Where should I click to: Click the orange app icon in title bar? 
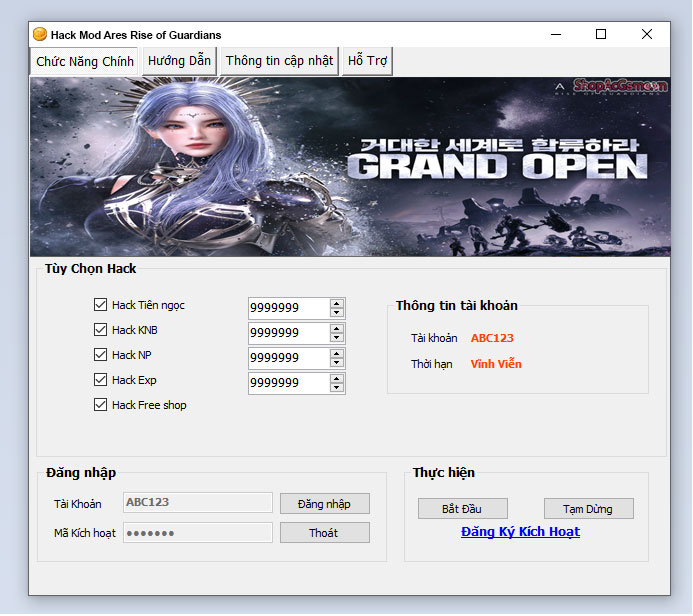[x=40, y=34]
